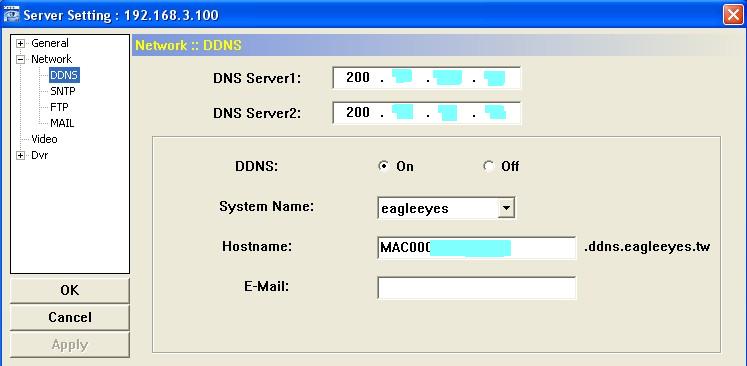This screenshot has height=366, width=747.
Task: Select Dvr in the settings tree
Action: coord(40,155)
